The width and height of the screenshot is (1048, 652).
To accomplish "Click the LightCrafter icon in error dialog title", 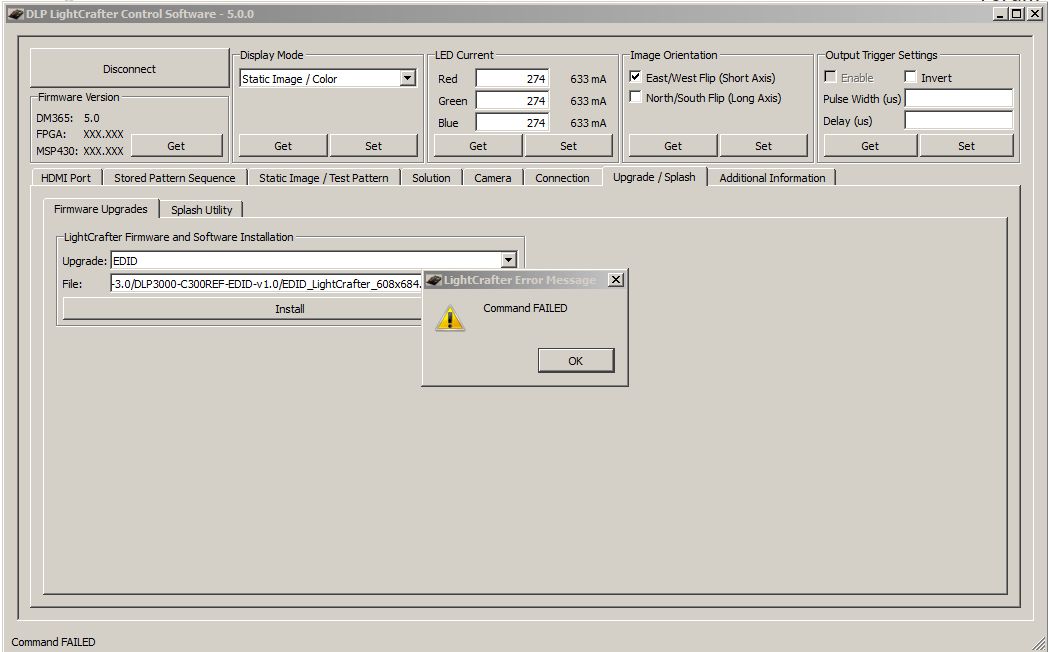I will [x=434, y=280].
